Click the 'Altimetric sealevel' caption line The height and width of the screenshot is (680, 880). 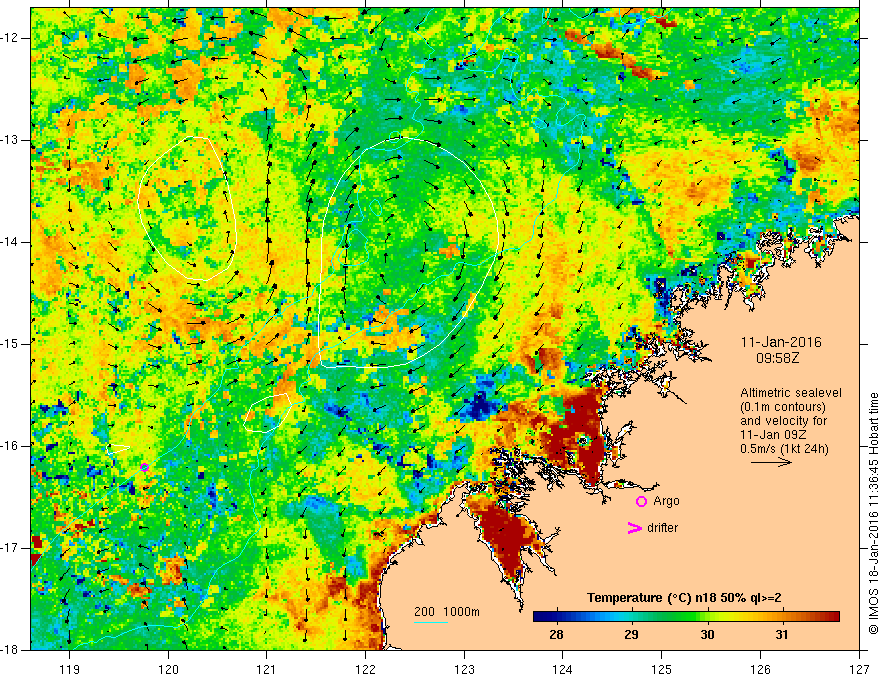791,393
